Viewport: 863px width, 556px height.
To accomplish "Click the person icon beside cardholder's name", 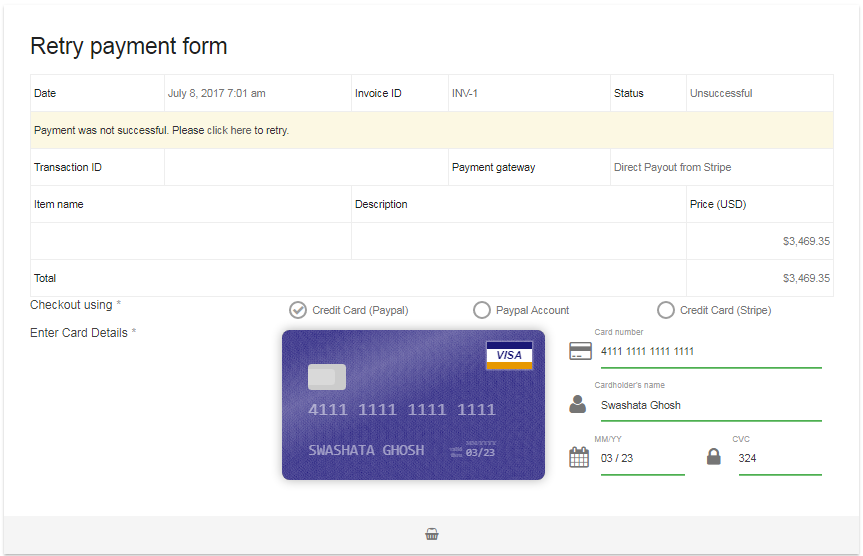I will tap(578, 404).
